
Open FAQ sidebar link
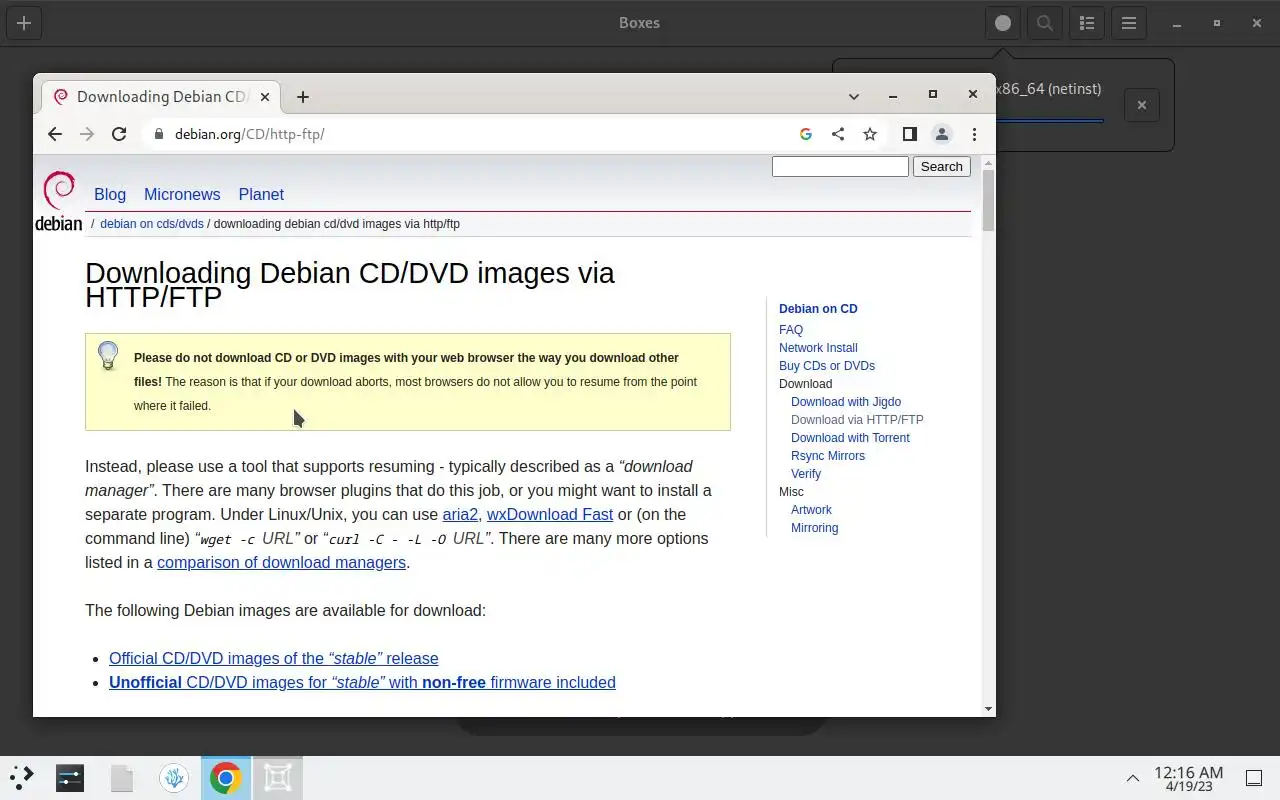791,330
